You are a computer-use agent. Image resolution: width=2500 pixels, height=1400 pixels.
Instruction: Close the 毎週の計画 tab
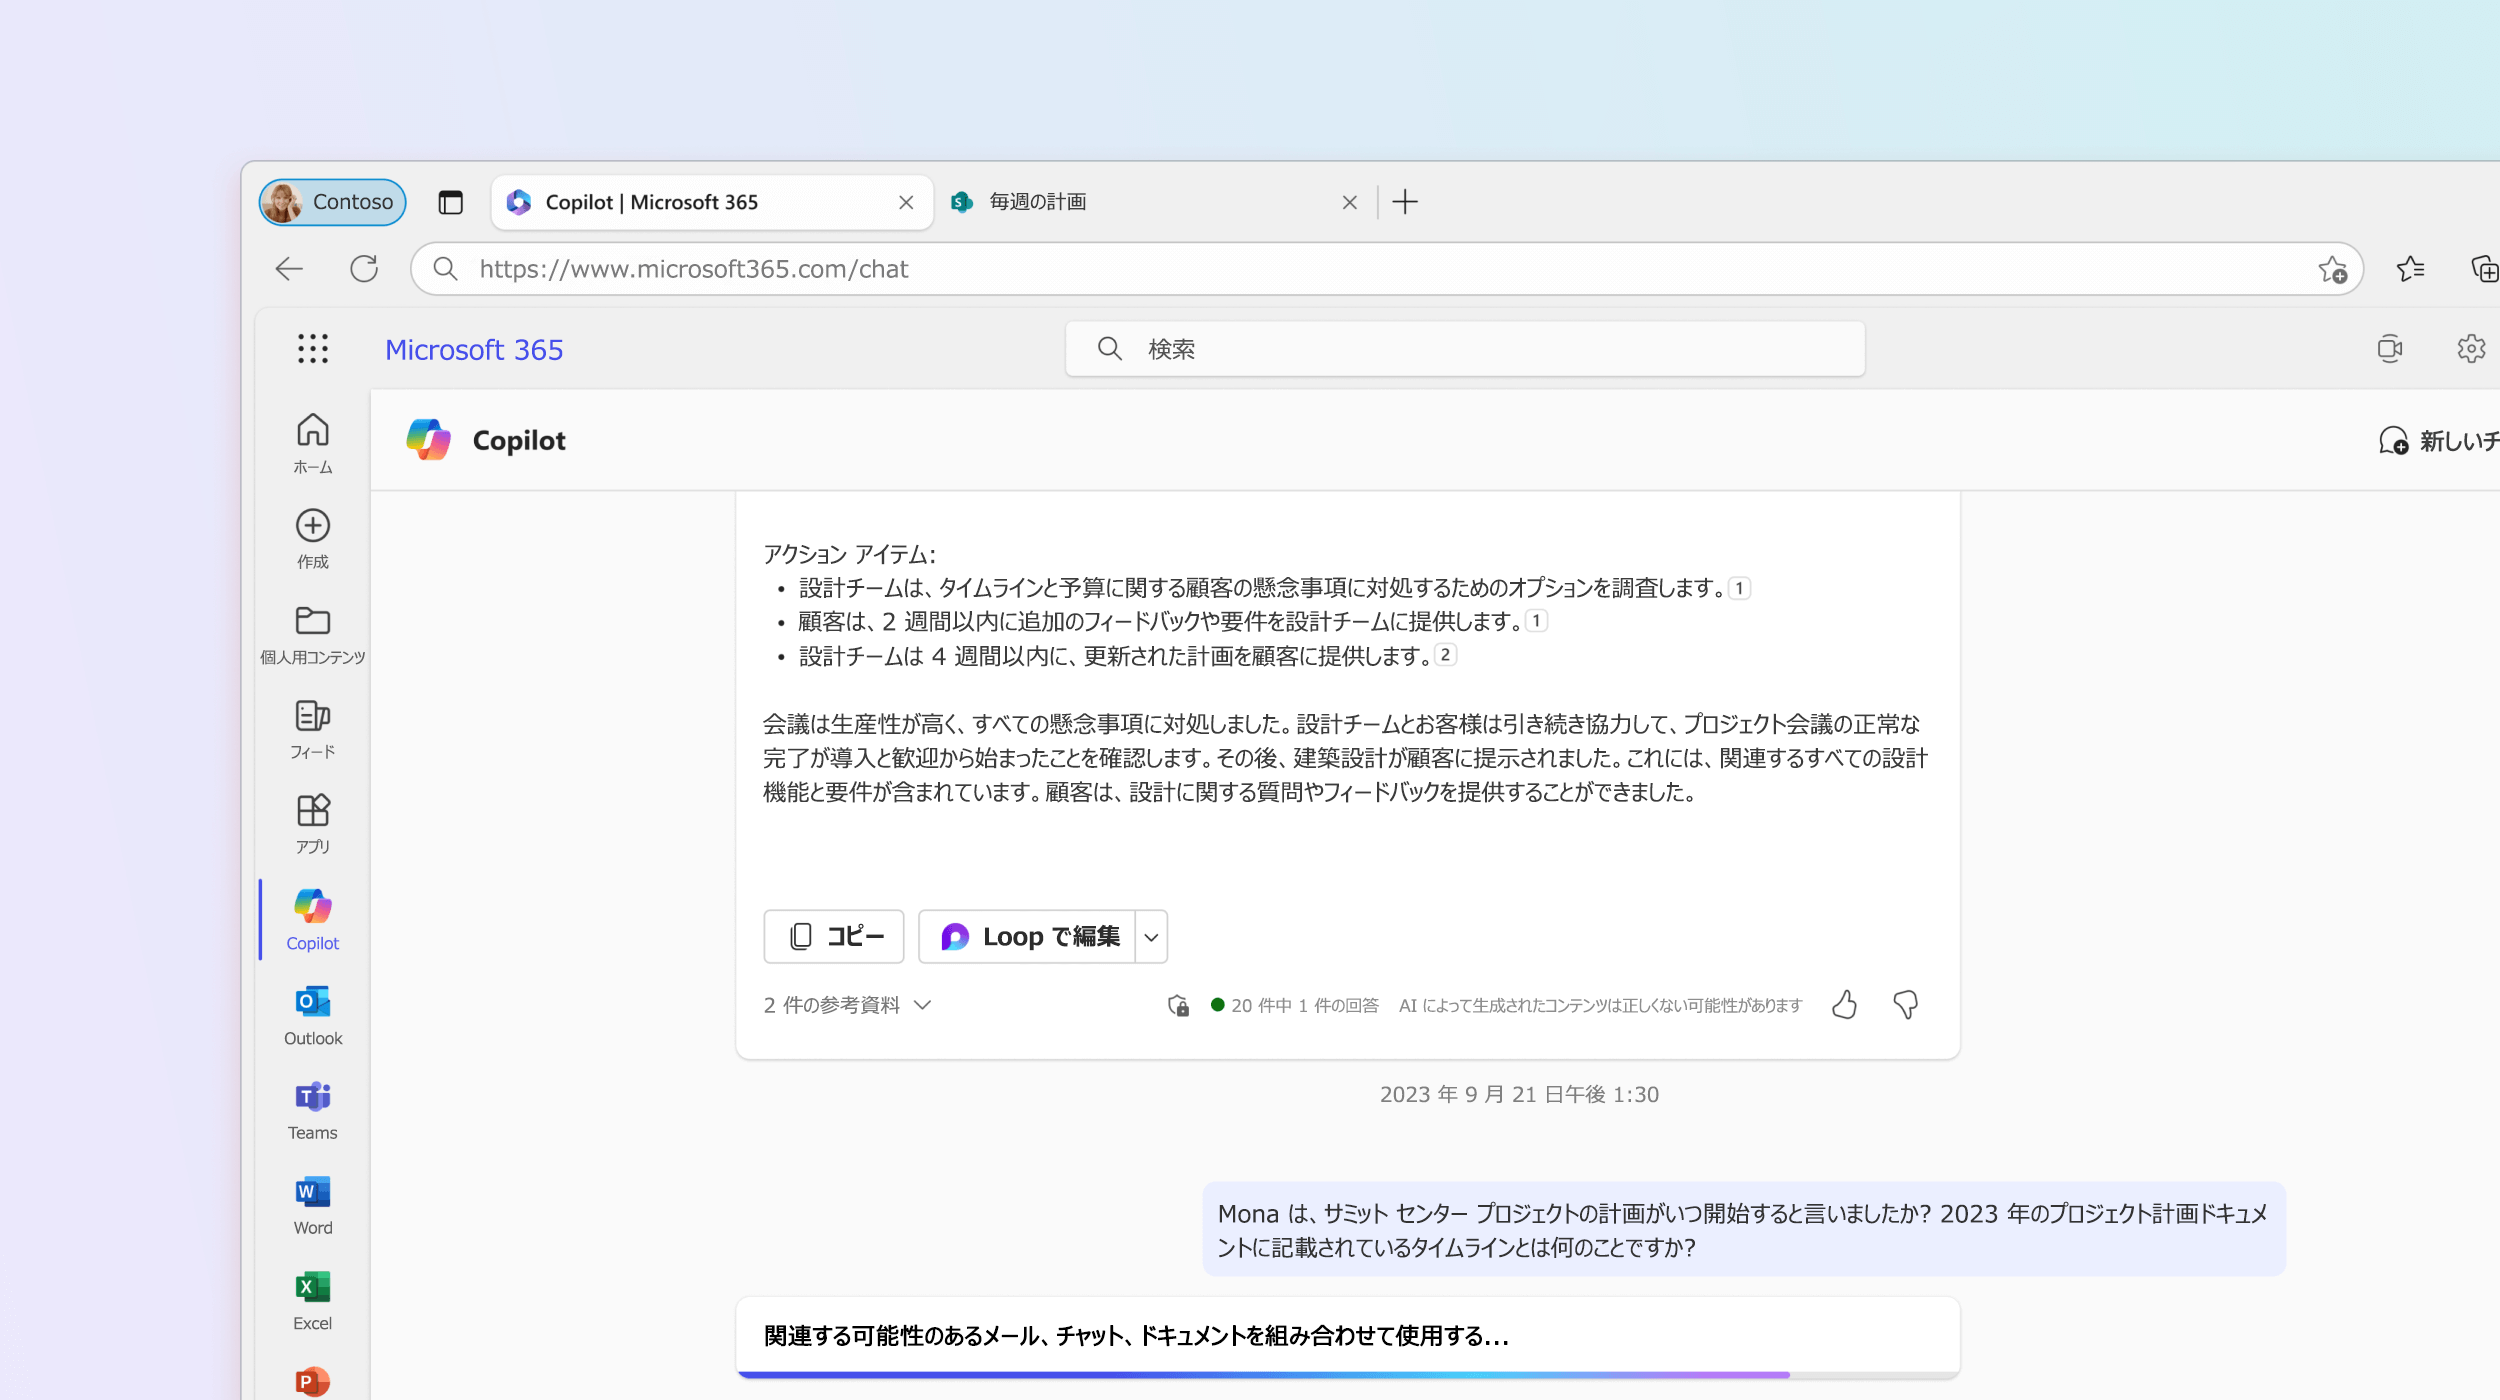(x=1349, y=203)
